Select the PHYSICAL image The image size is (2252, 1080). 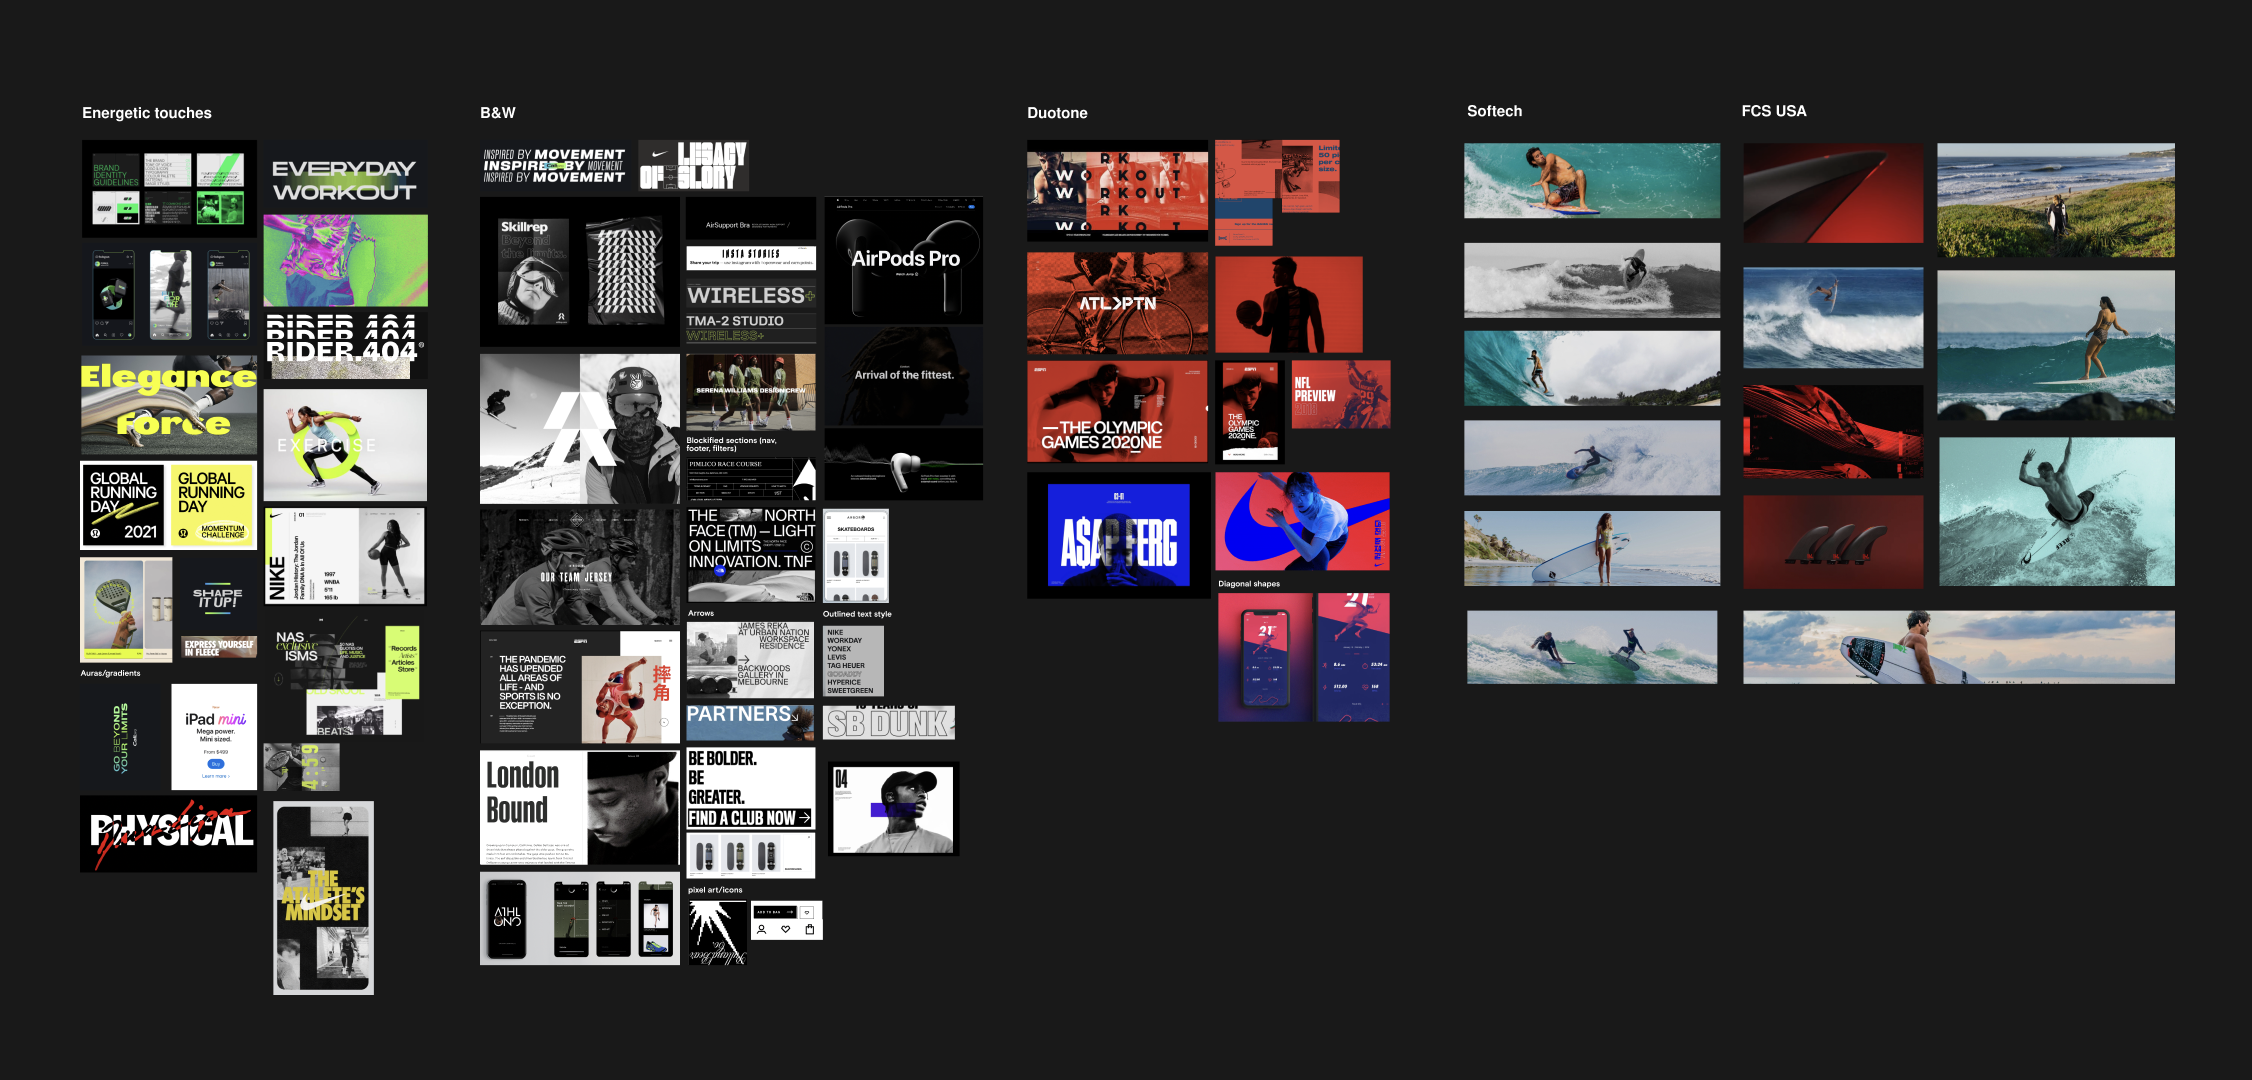click(x=169, y=834)
